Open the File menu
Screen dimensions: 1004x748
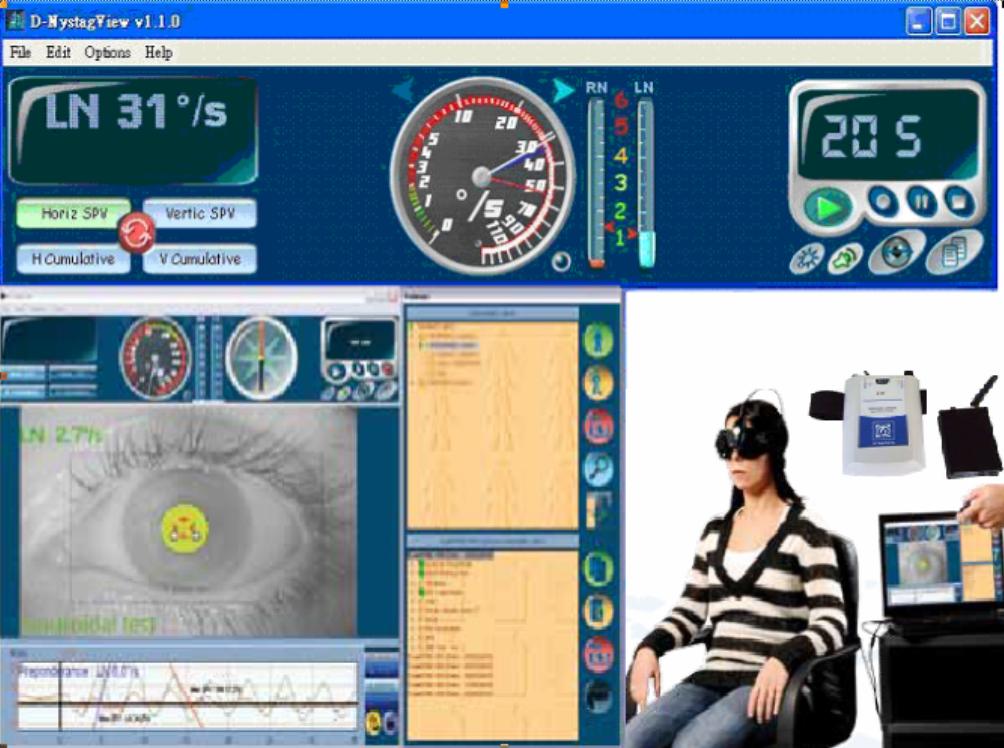20,53
